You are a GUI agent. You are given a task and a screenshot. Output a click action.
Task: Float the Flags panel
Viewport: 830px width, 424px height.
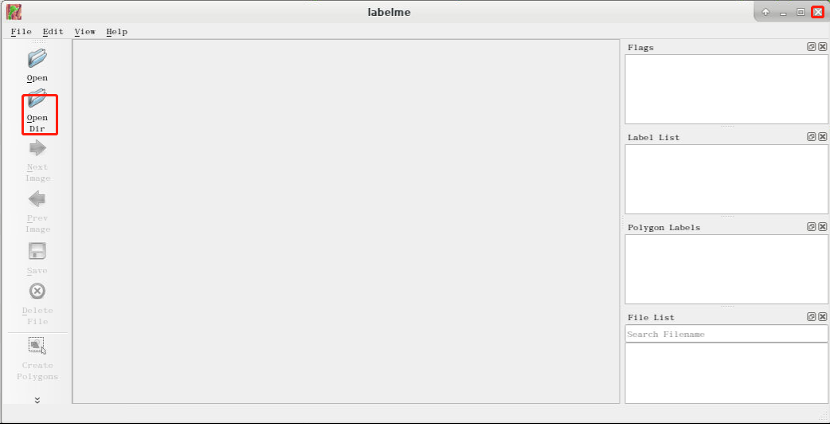point(811,47)
